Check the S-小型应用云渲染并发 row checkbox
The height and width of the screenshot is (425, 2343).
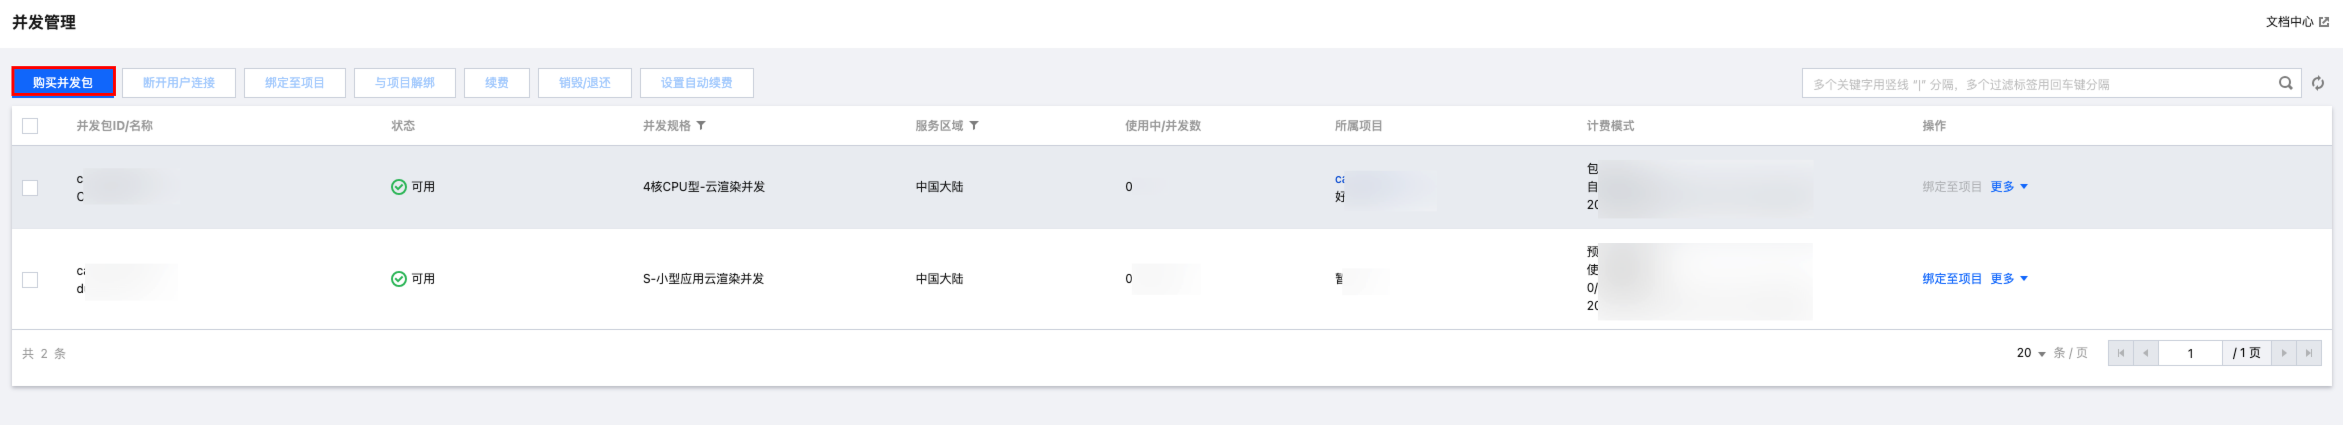tap(30, 280)
